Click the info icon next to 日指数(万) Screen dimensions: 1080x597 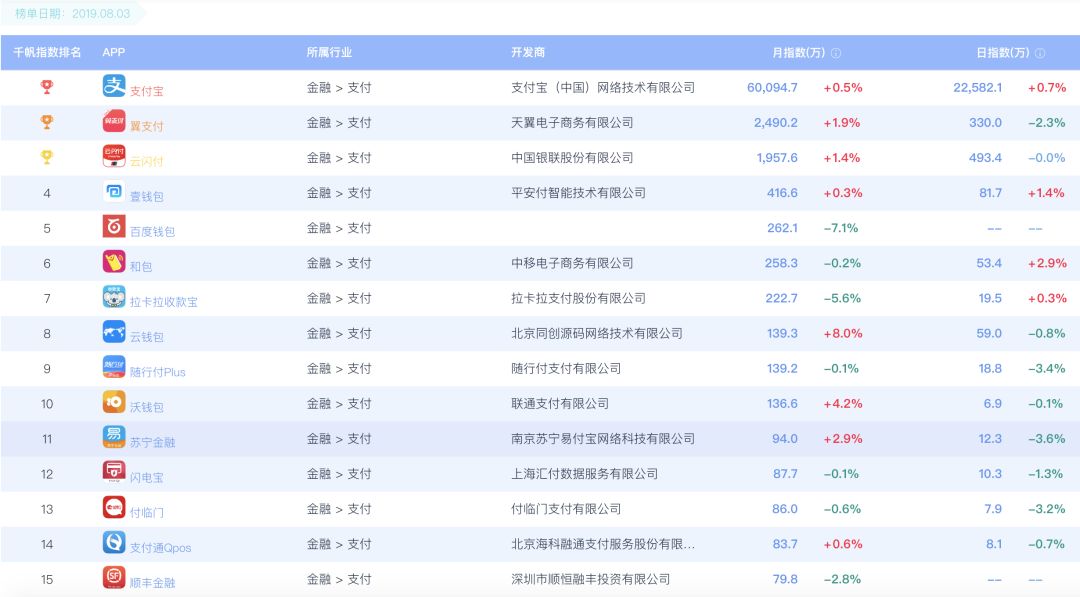pos(1040,53)
